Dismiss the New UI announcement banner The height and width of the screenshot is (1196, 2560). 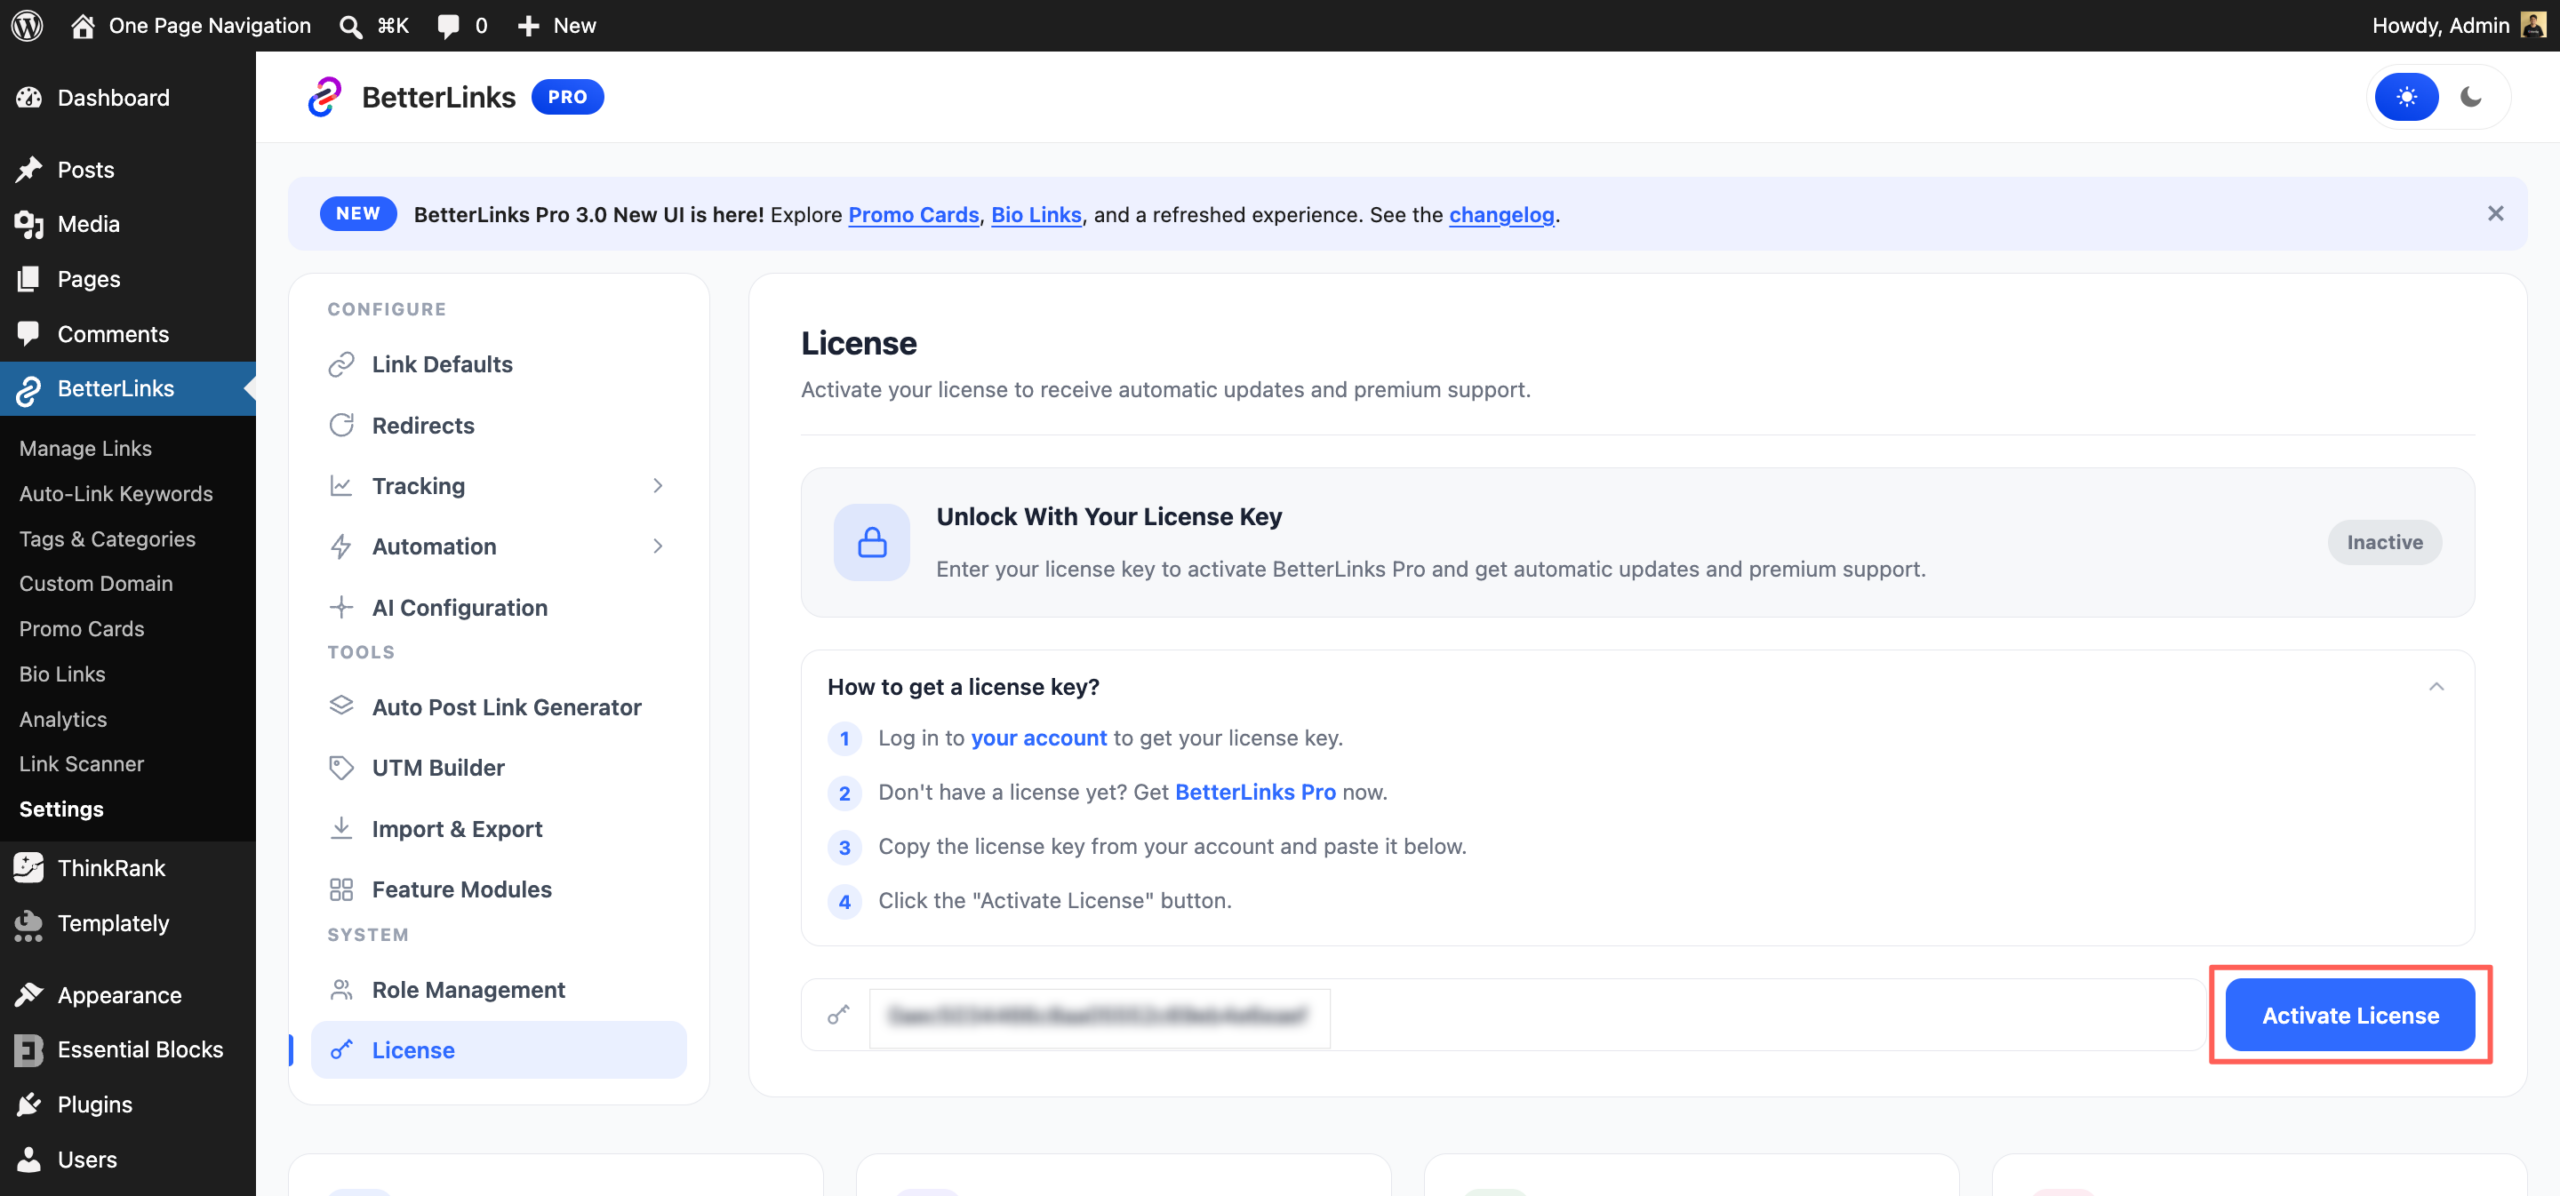tap(2495, 213)
